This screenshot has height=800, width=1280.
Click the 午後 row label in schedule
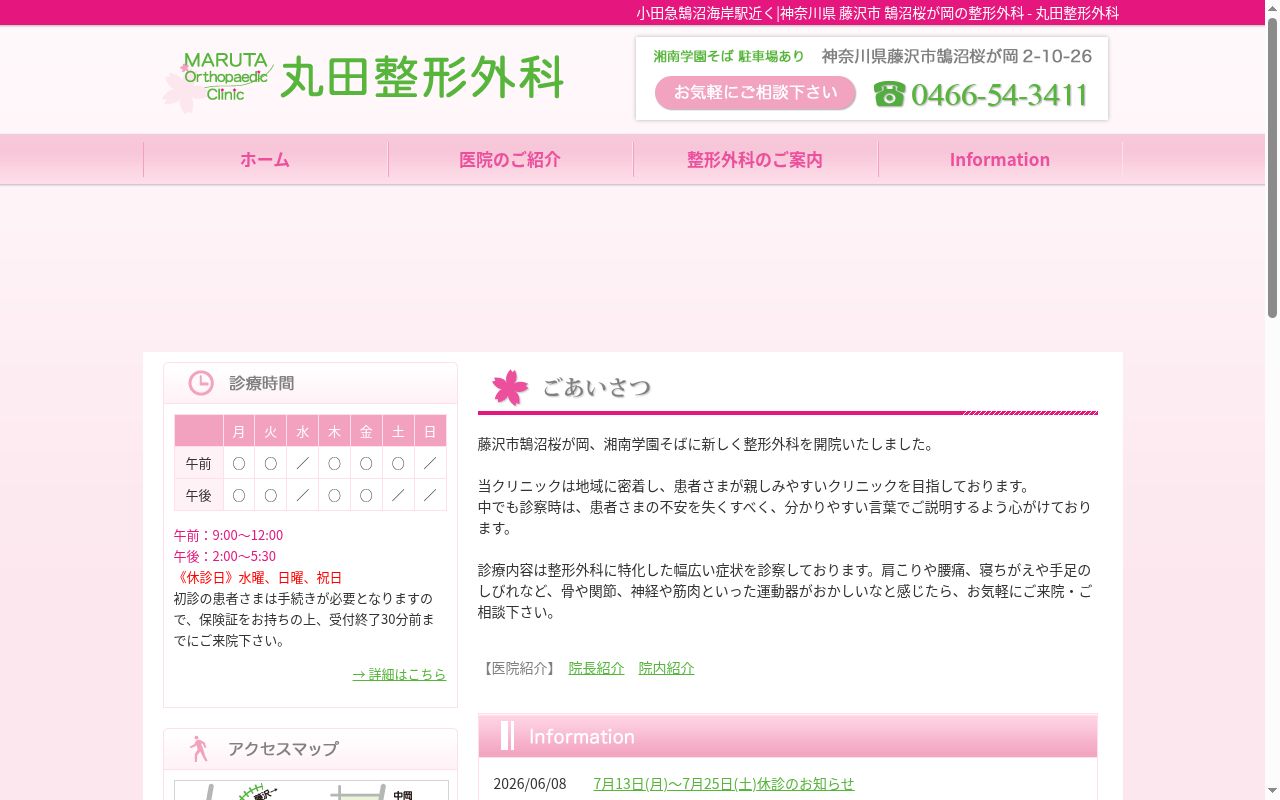click(198, 495)
